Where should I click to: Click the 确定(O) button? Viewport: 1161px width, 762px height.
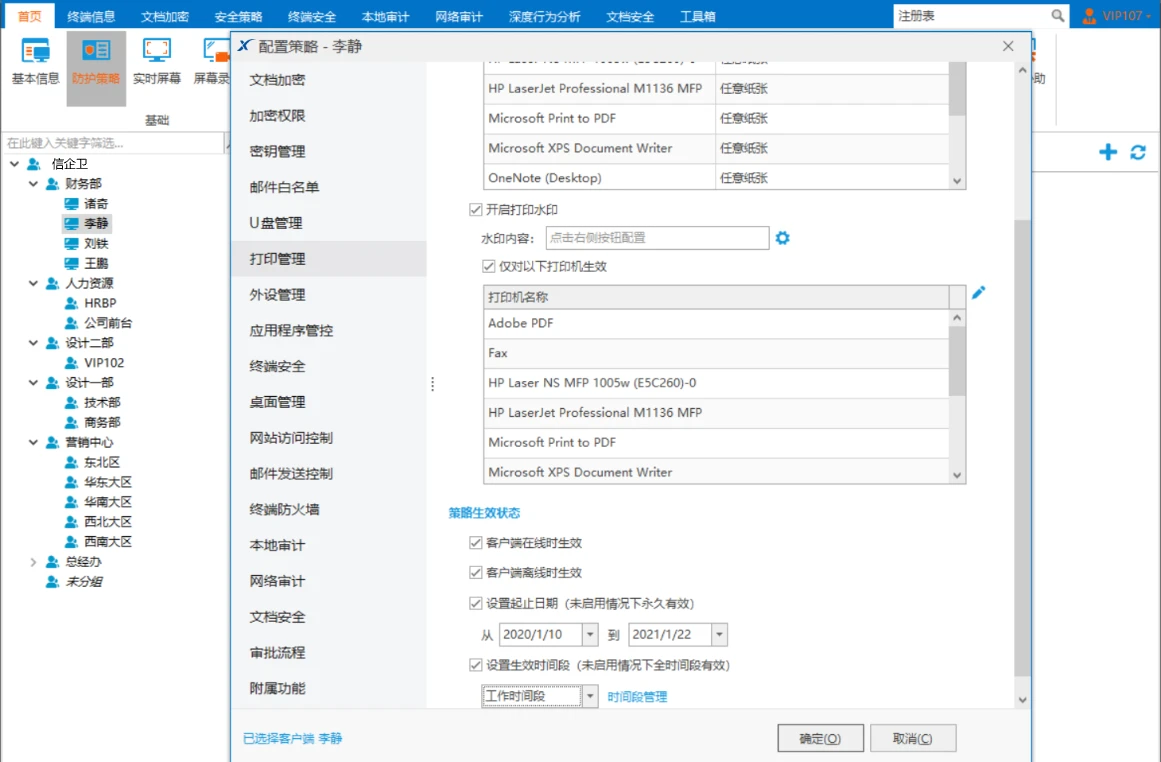(x=820, y=738)
